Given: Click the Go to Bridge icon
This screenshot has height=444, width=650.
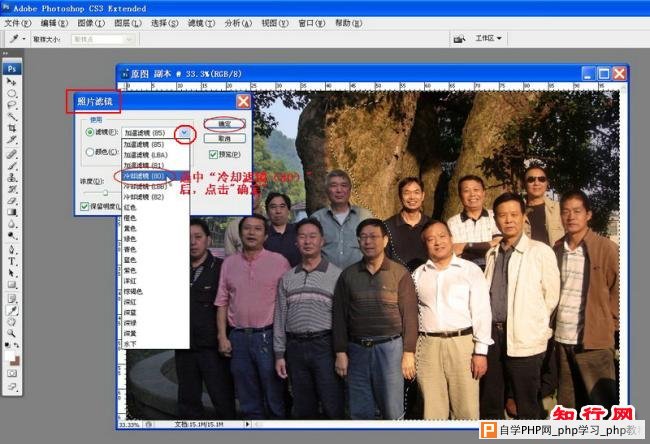Looking at the screenshot, I should [x=459, y=39].
